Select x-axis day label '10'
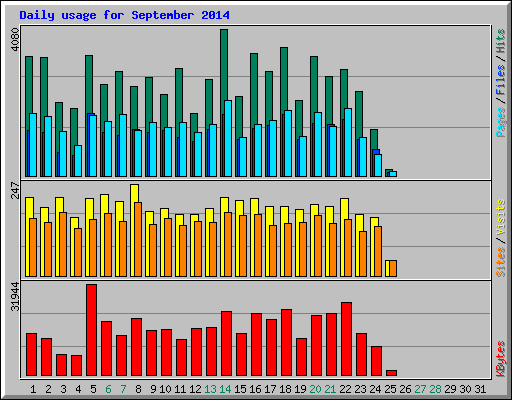Image resolution: width=512 pixels, height=400 pixels. coord(165,389)
